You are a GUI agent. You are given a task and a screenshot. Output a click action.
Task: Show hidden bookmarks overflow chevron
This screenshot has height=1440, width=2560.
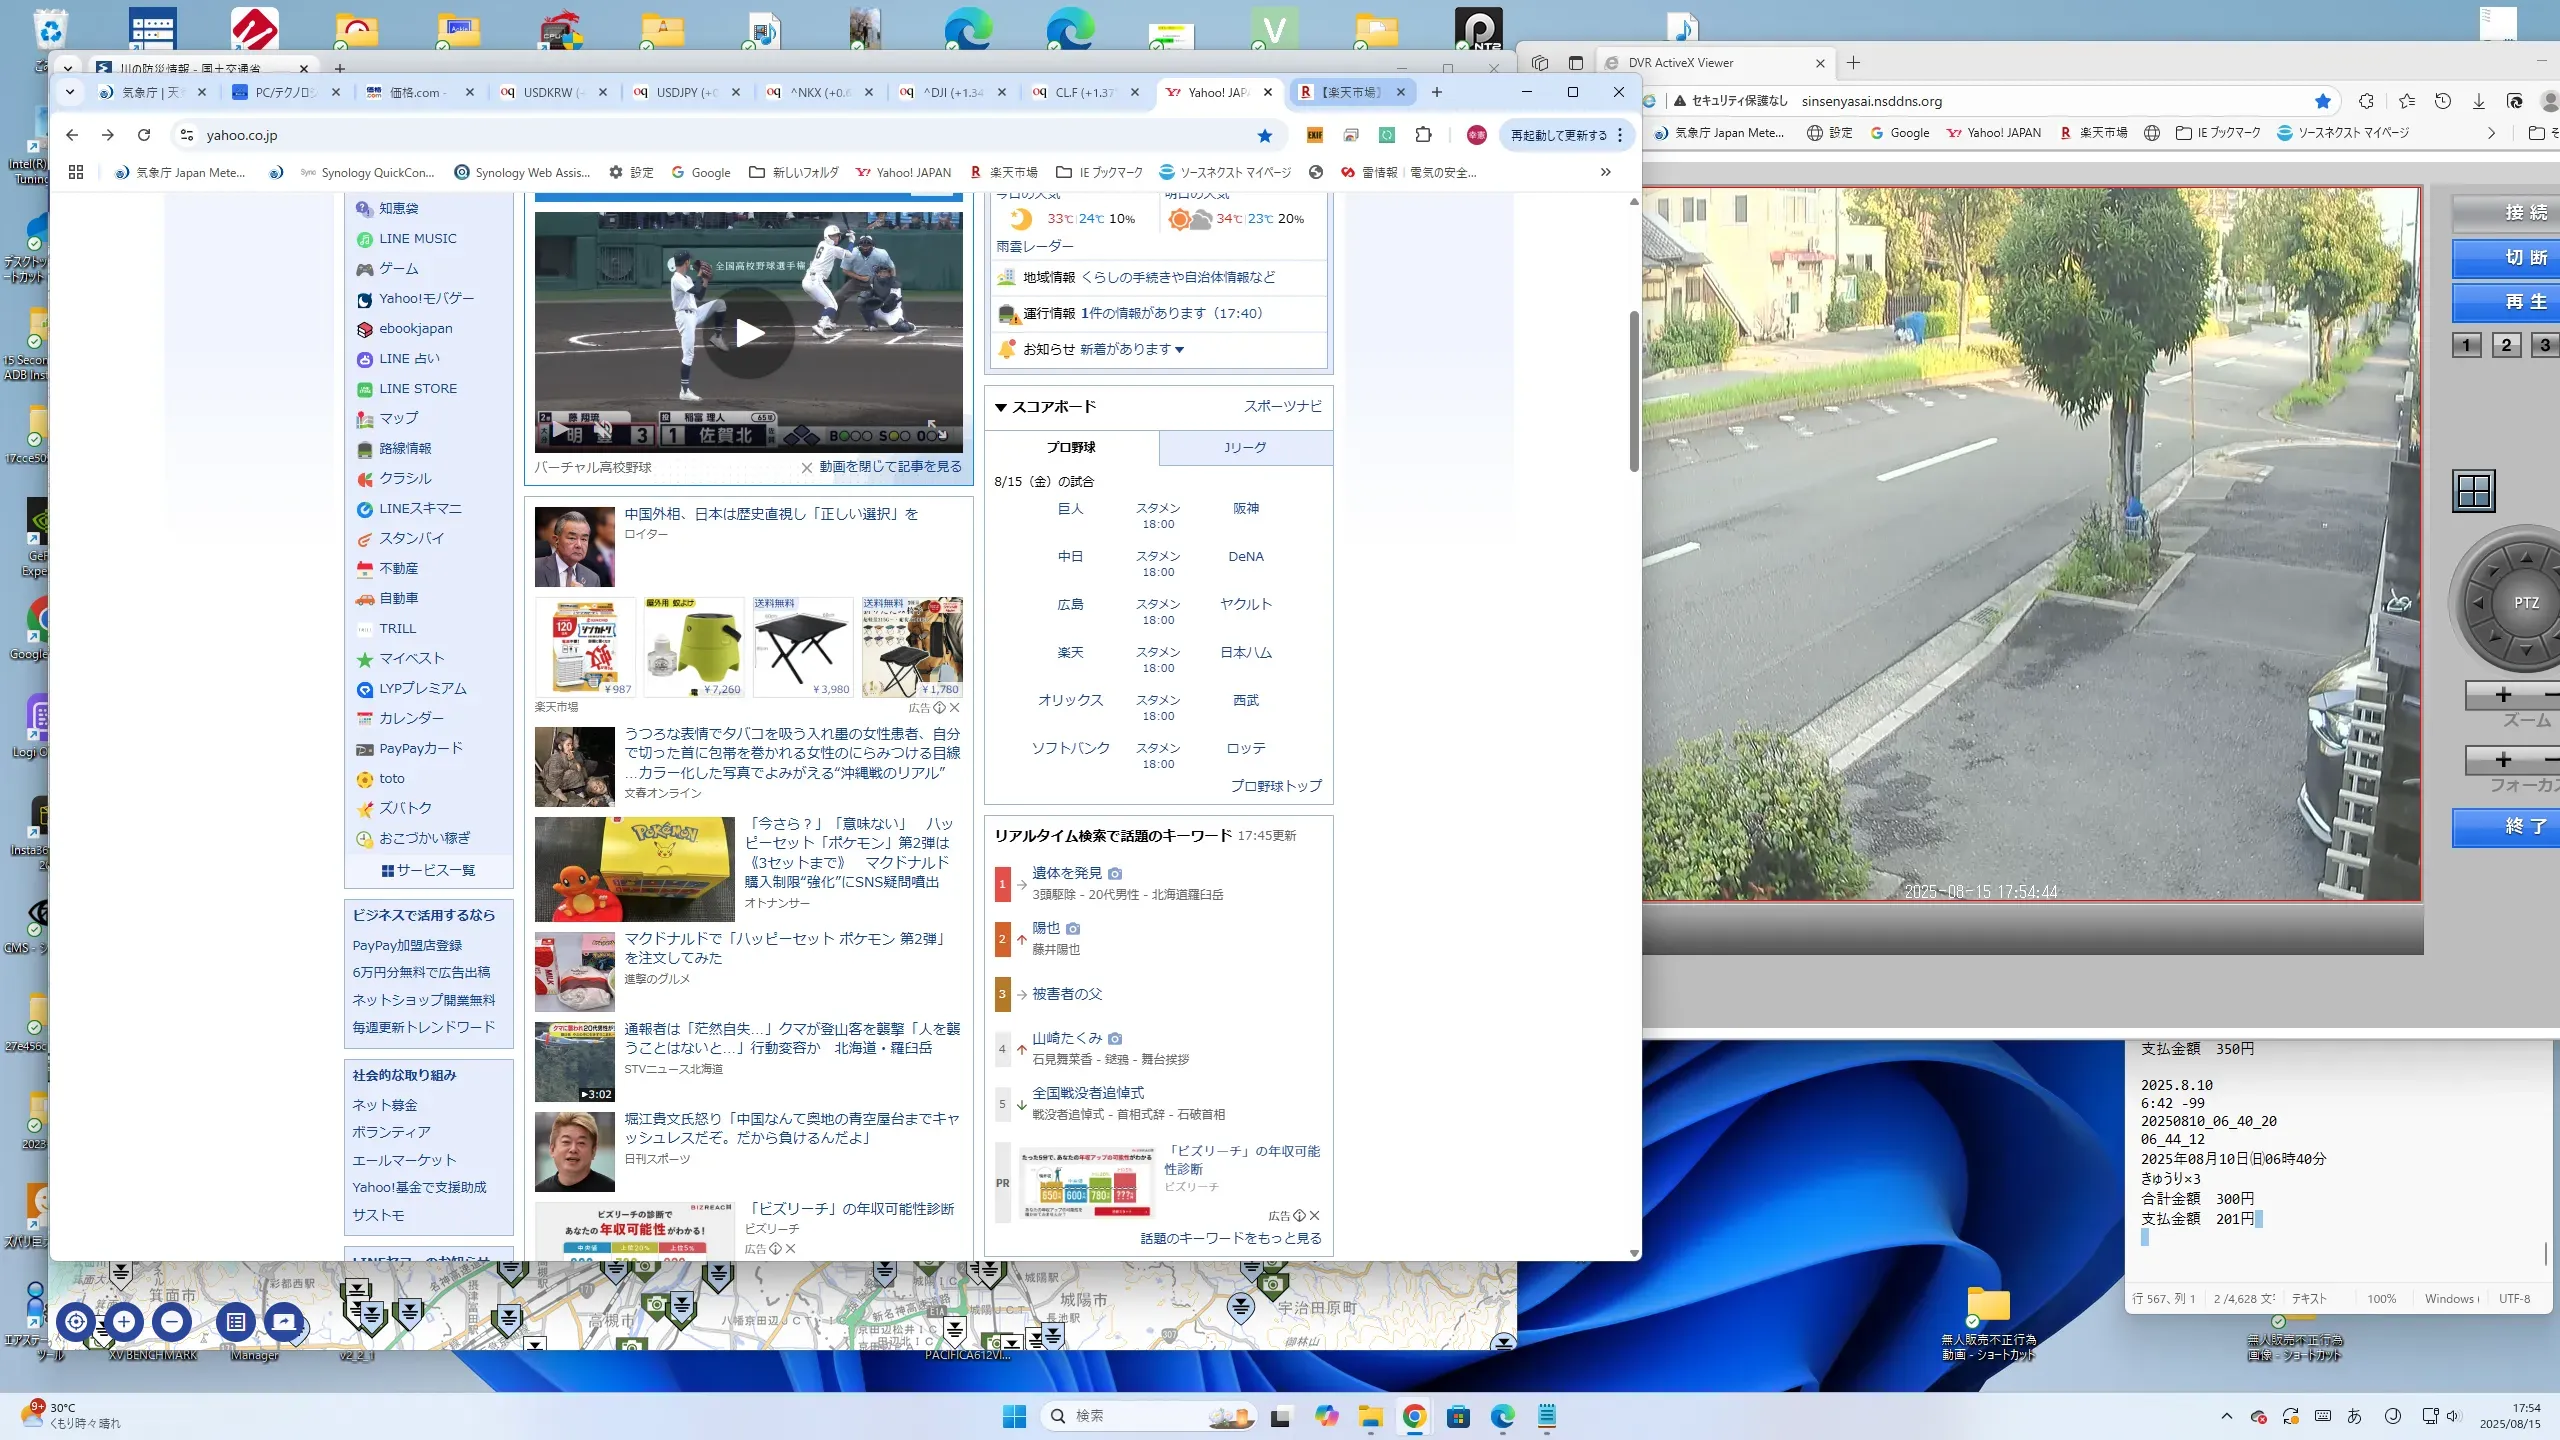[1605, 172]
